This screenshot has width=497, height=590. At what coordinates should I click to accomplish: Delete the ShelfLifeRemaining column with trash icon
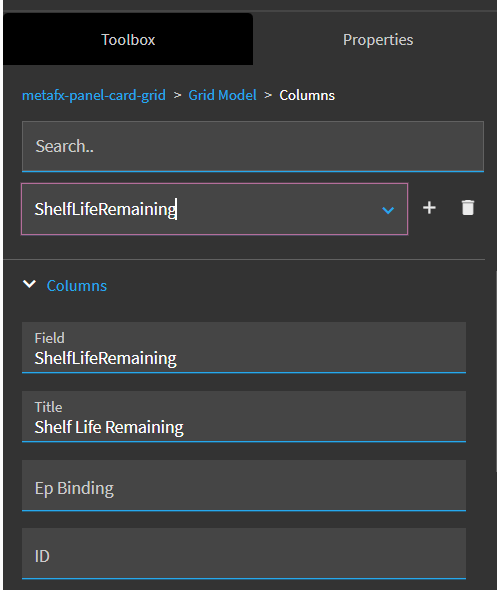[x=468, y=208]
